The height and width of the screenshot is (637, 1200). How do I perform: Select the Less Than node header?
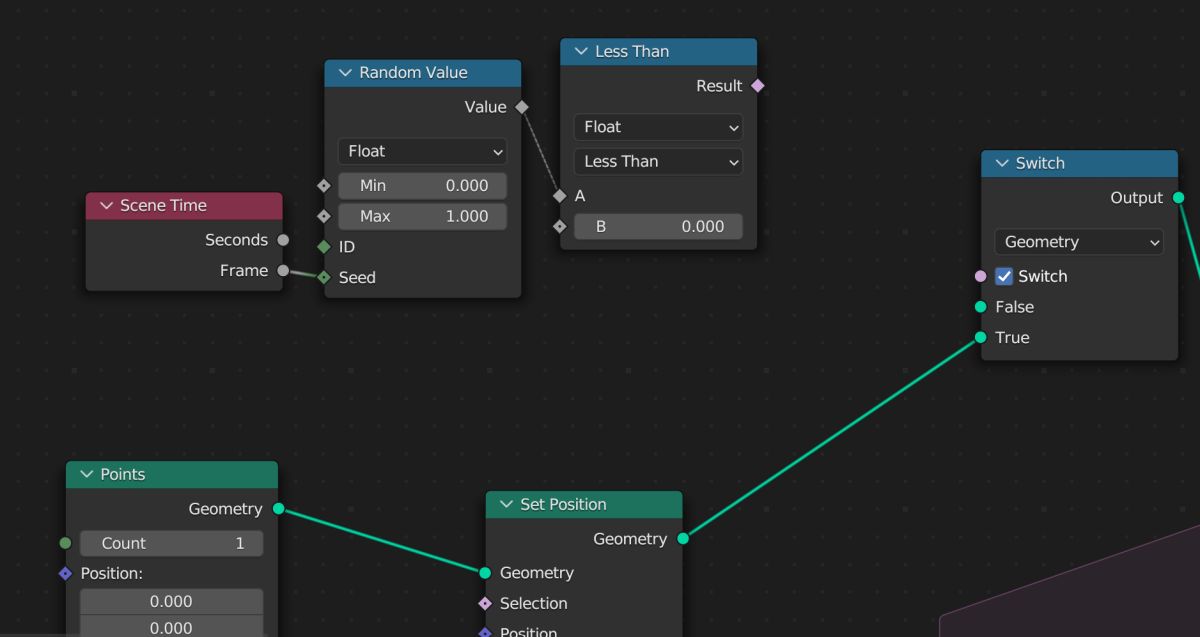pyautogui.click(x=659, y=52)
